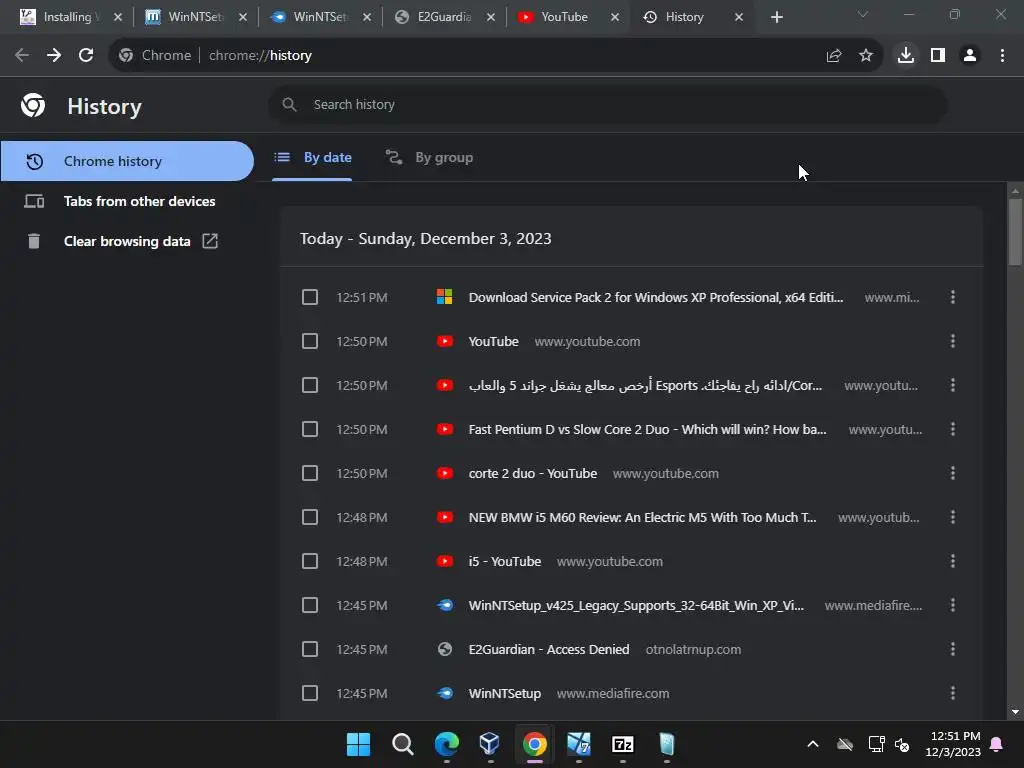
Task: Open Chrome's three-dot main menu
Action: 1002,56
